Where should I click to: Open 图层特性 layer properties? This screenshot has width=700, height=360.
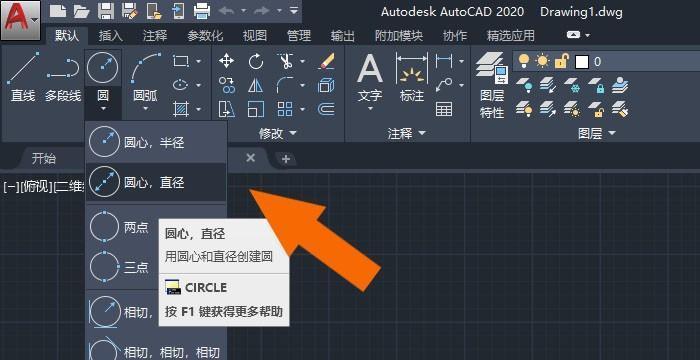(492, 85)
